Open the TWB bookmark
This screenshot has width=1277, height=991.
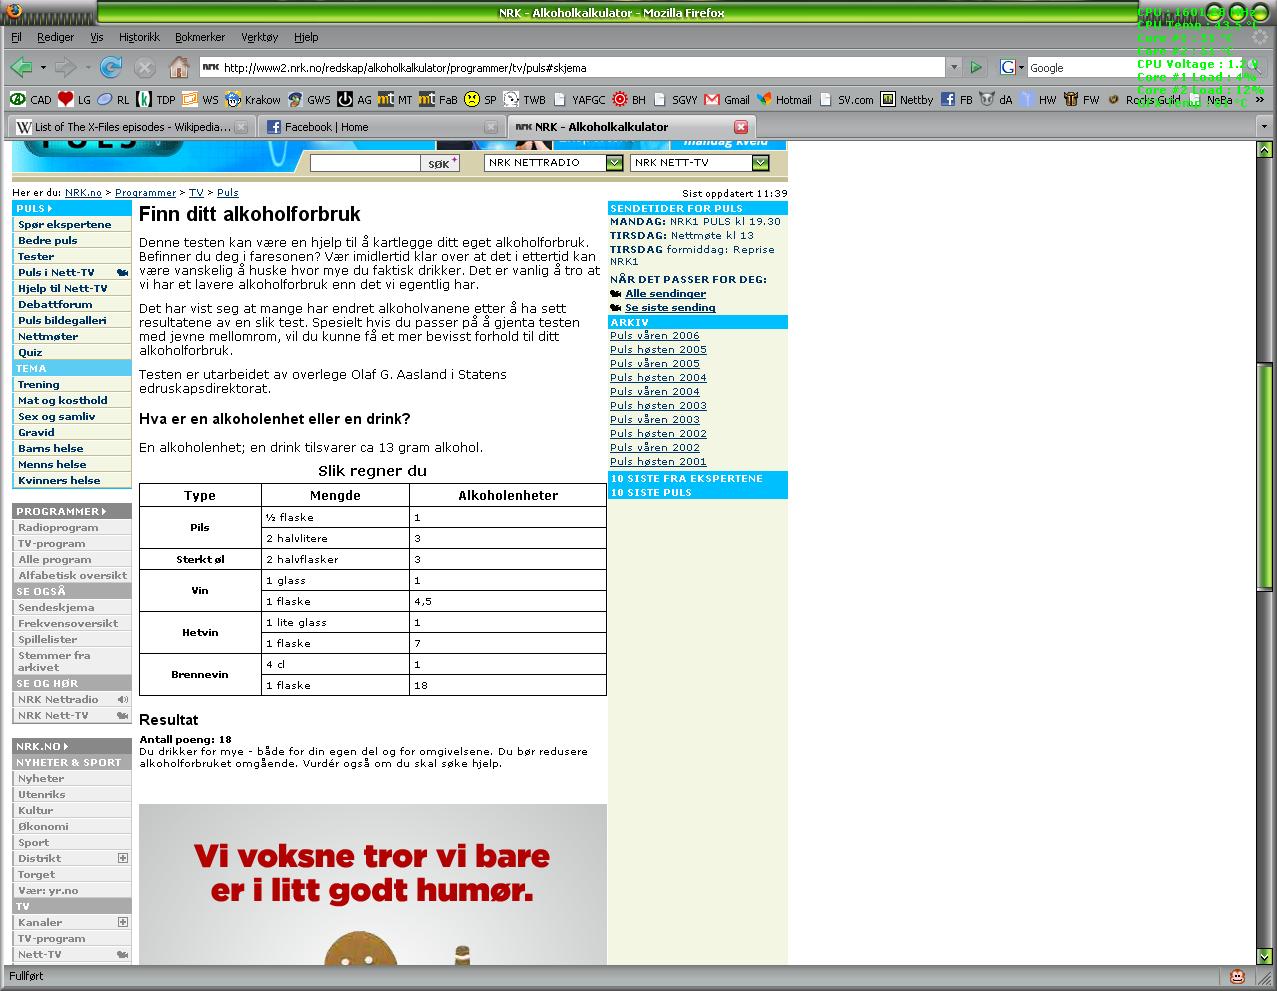point(525,99)
